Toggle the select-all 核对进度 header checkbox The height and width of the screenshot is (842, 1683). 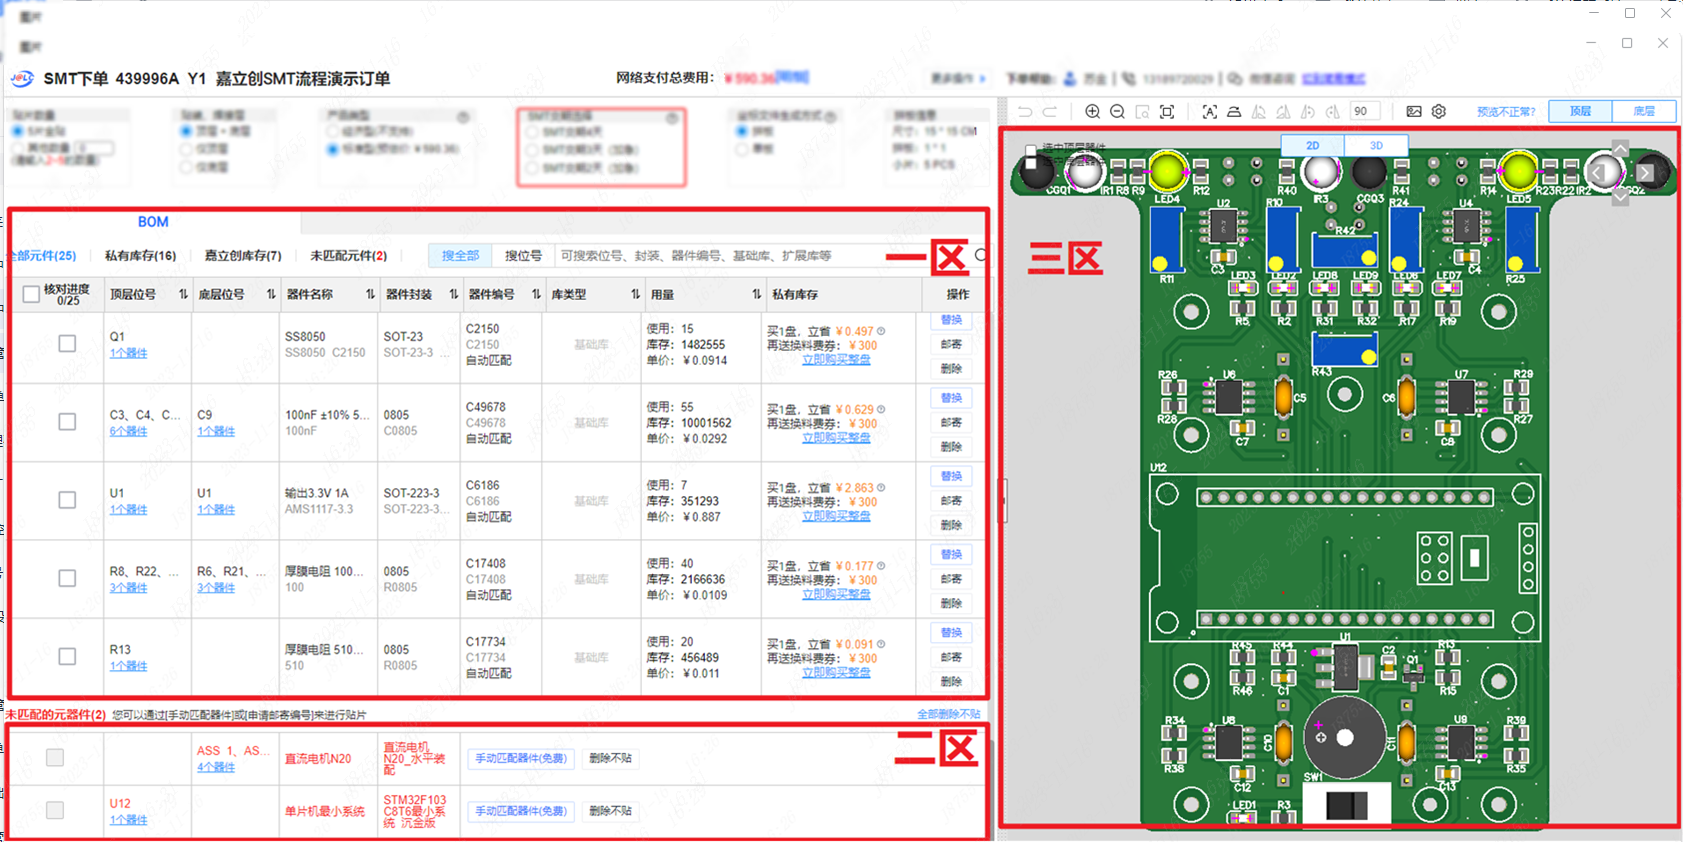pos(31,294)
